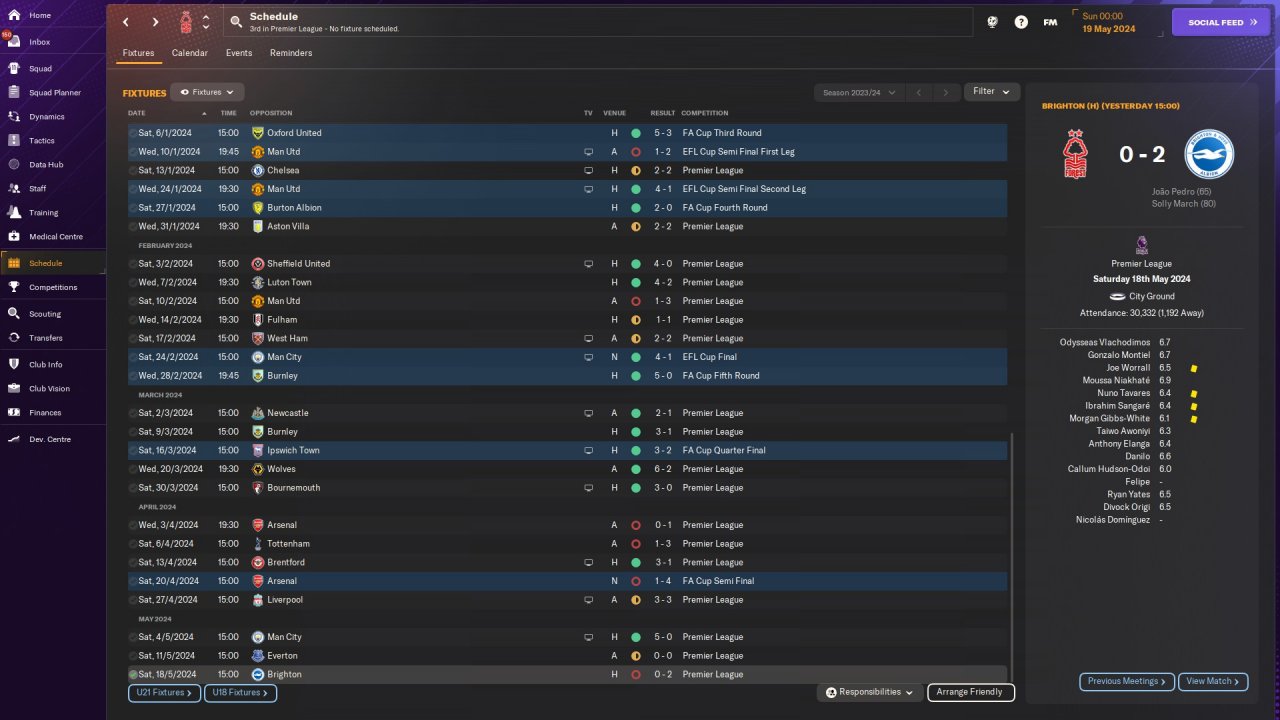1280x720 pixels.
Task: Open the Scouting section
Action: coord(45,314)
